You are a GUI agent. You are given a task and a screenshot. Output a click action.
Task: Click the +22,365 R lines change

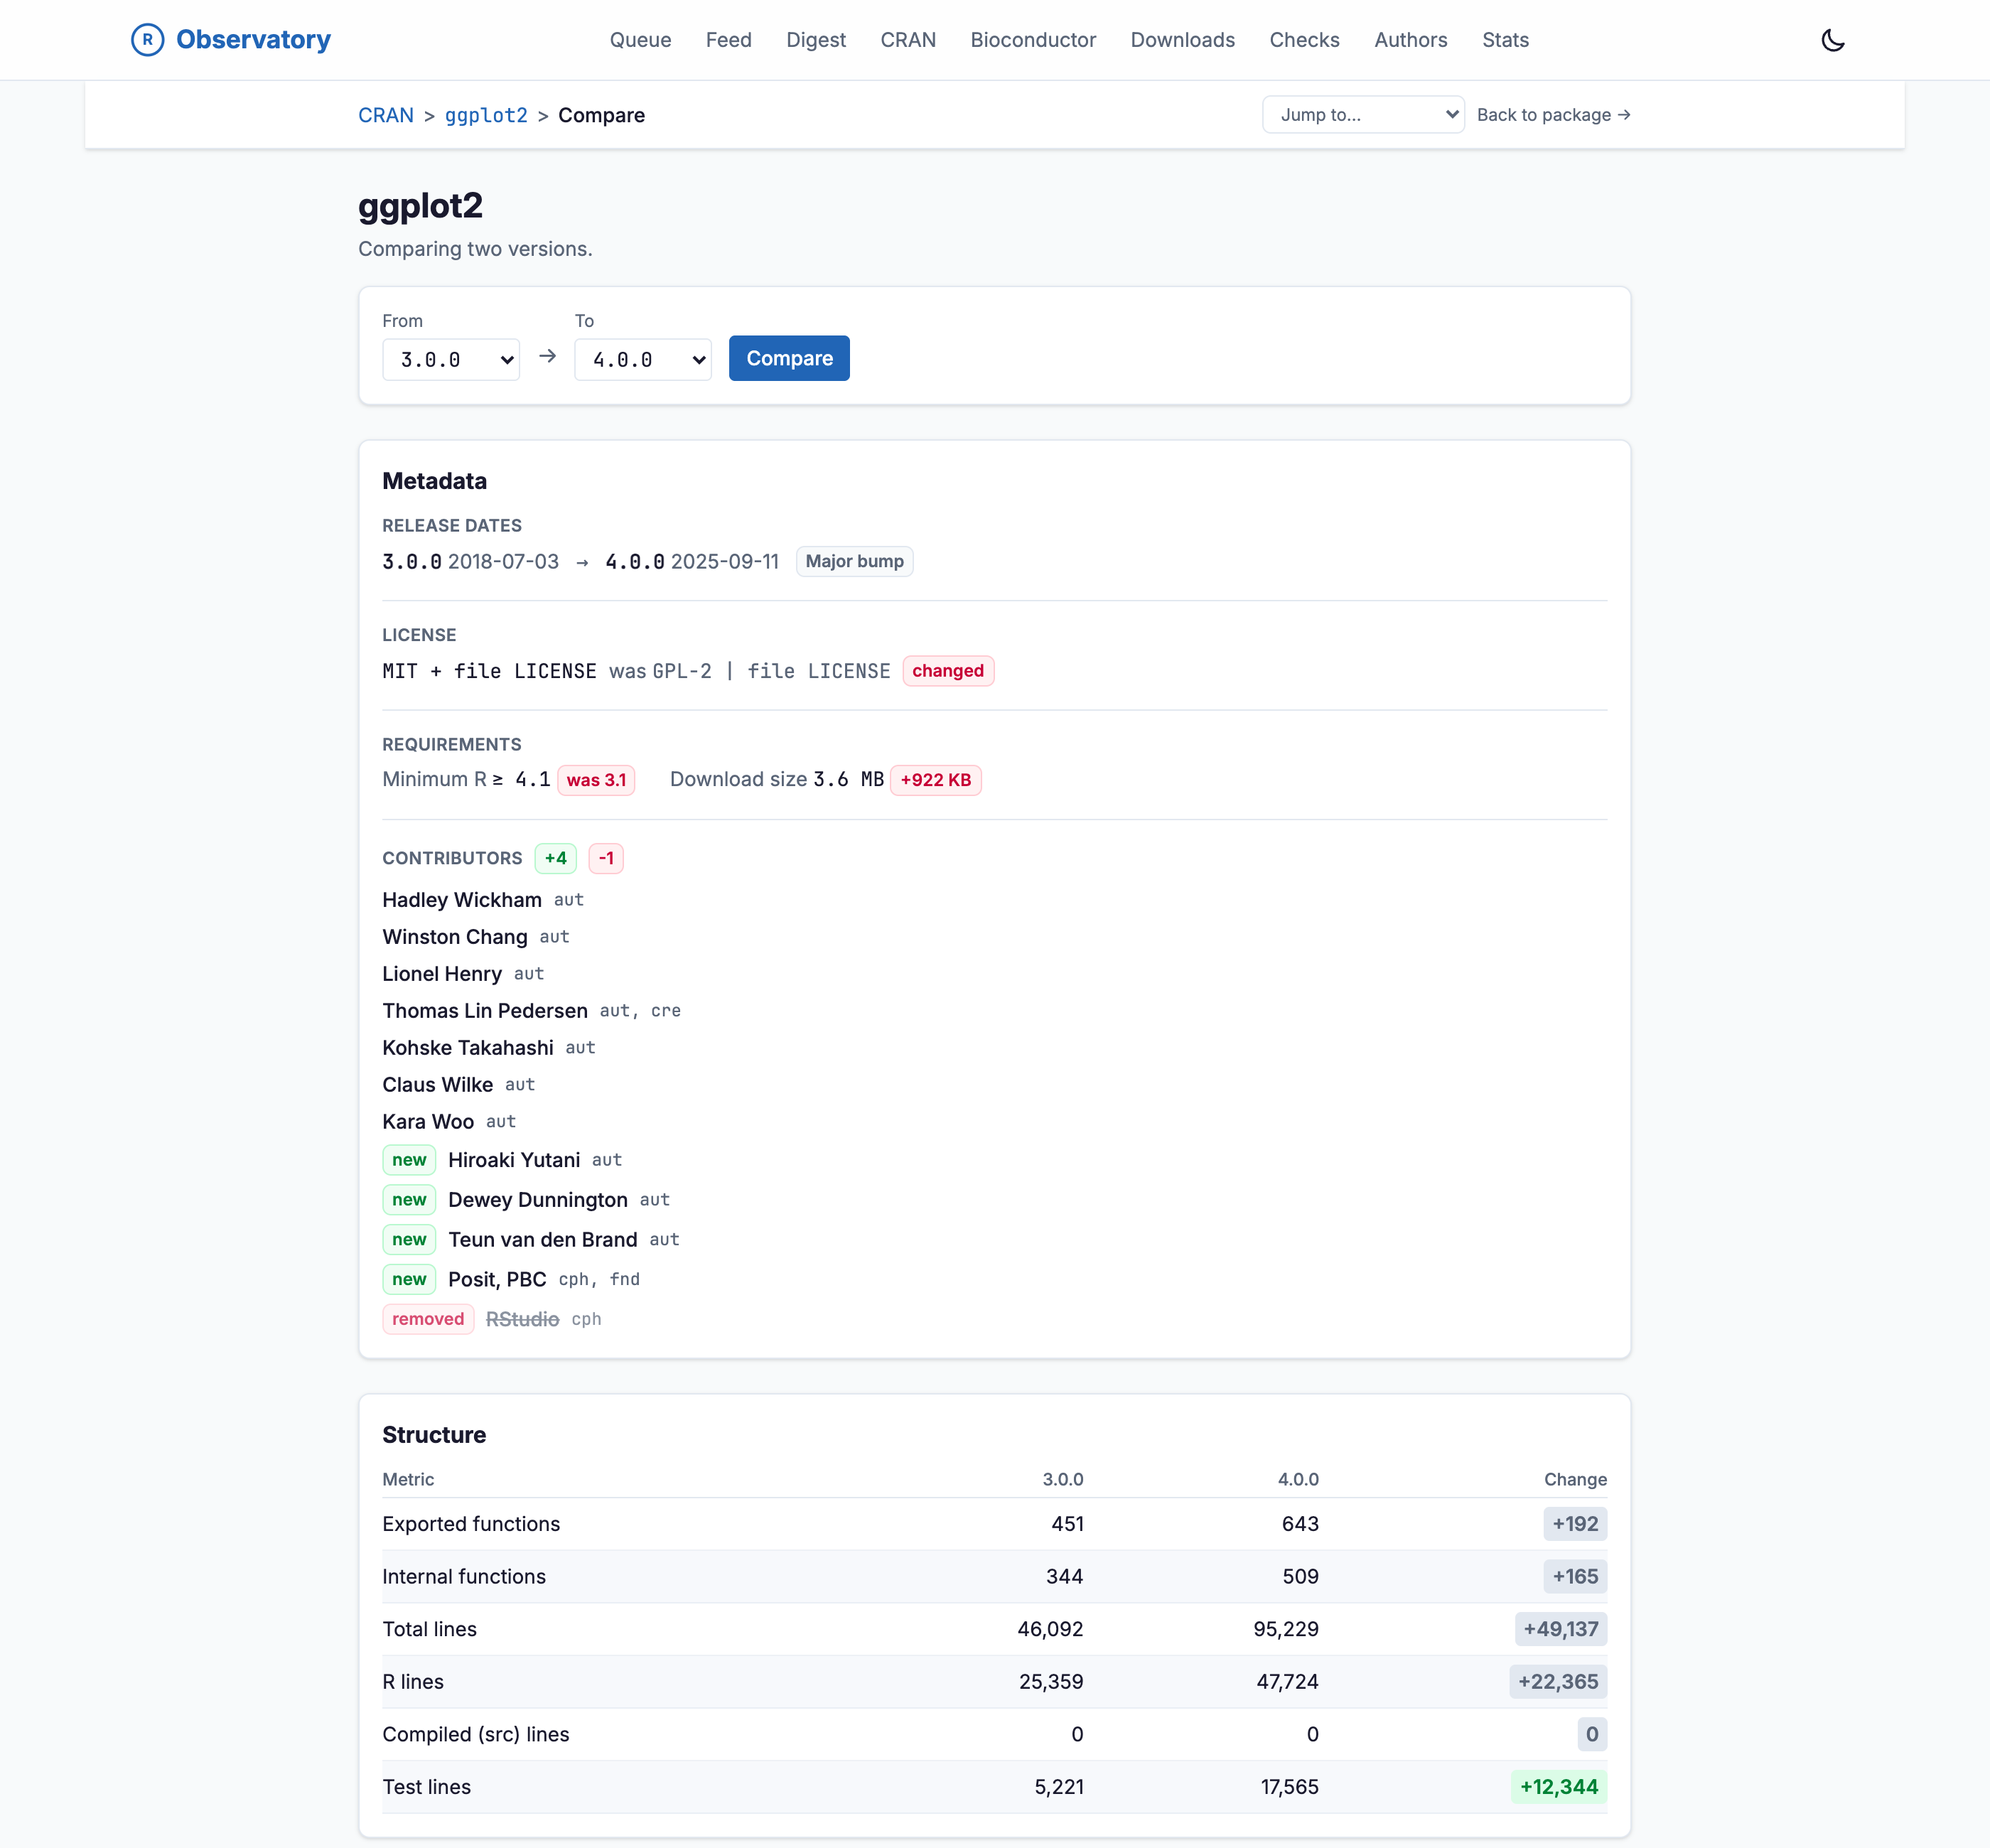1557,1682
